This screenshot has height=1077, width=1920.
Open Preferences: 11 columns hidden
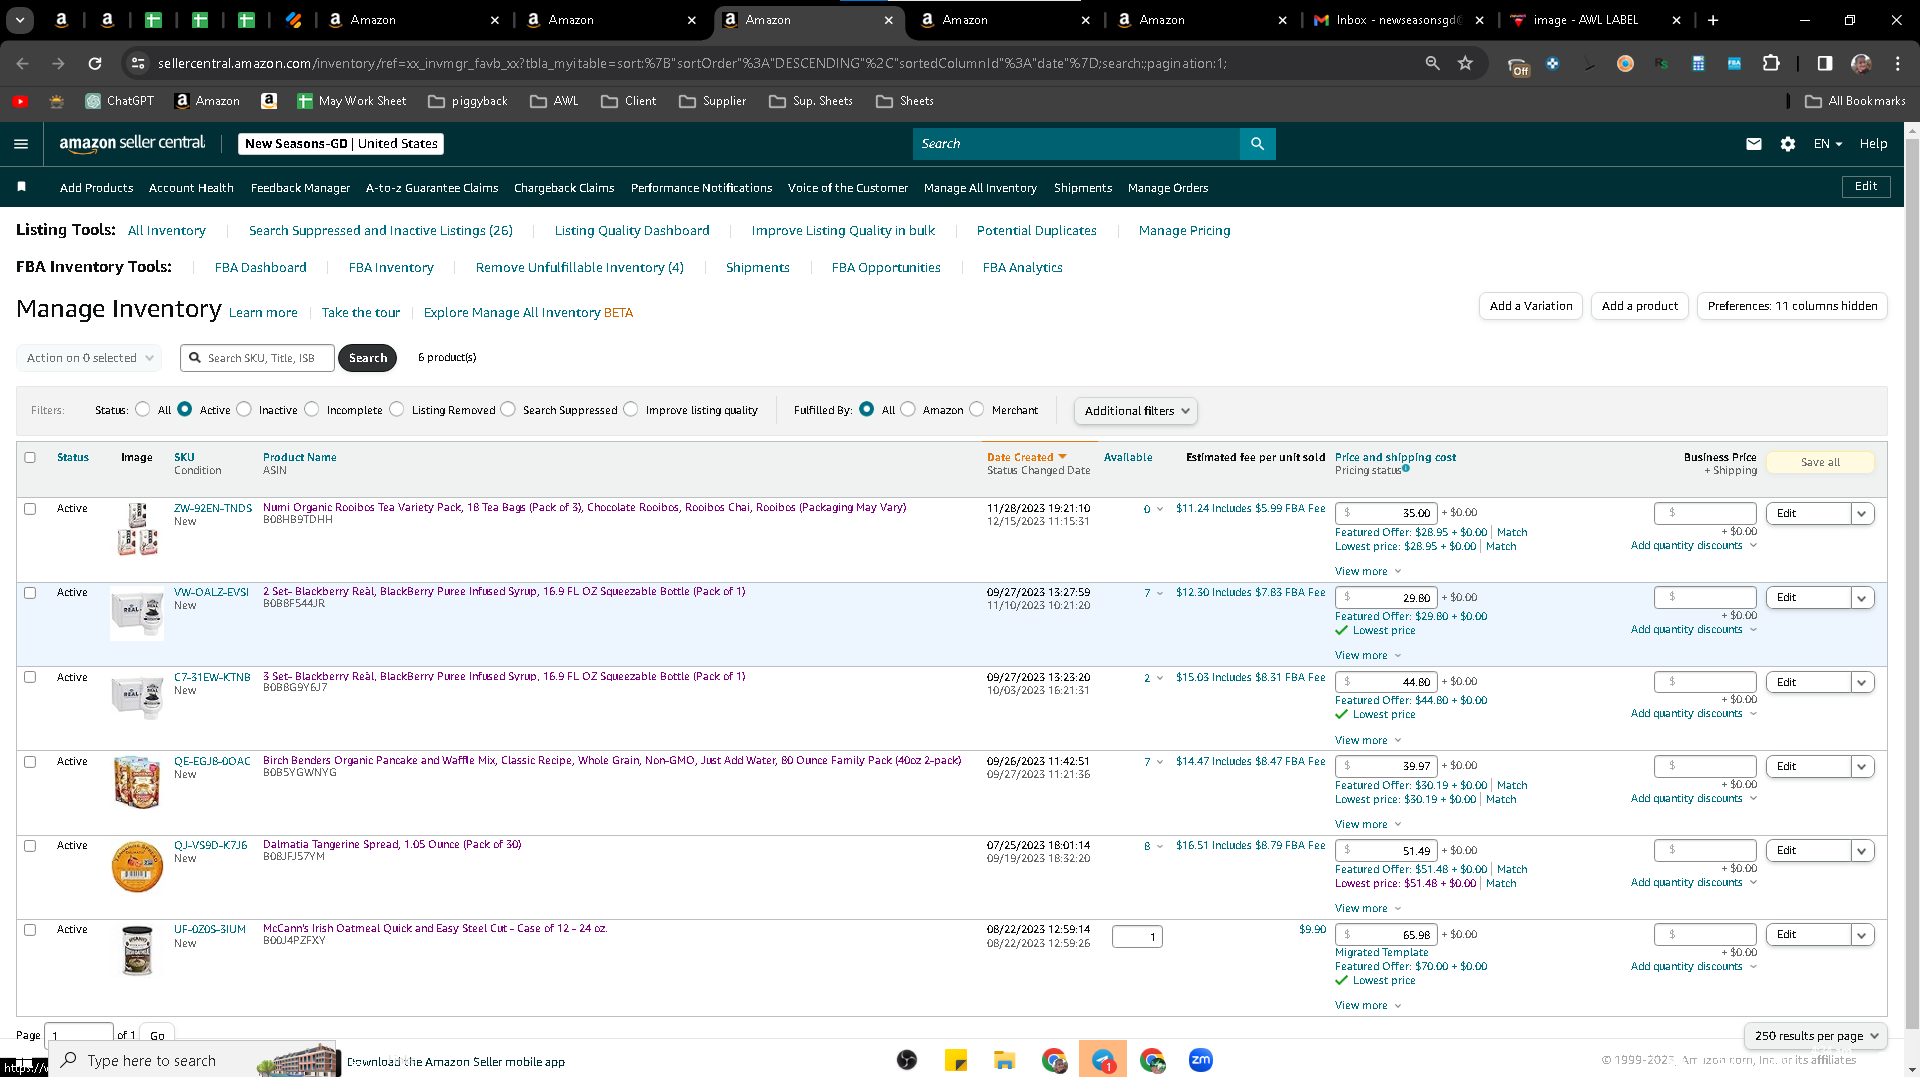pyautogui.click(x=1792, y=306)
